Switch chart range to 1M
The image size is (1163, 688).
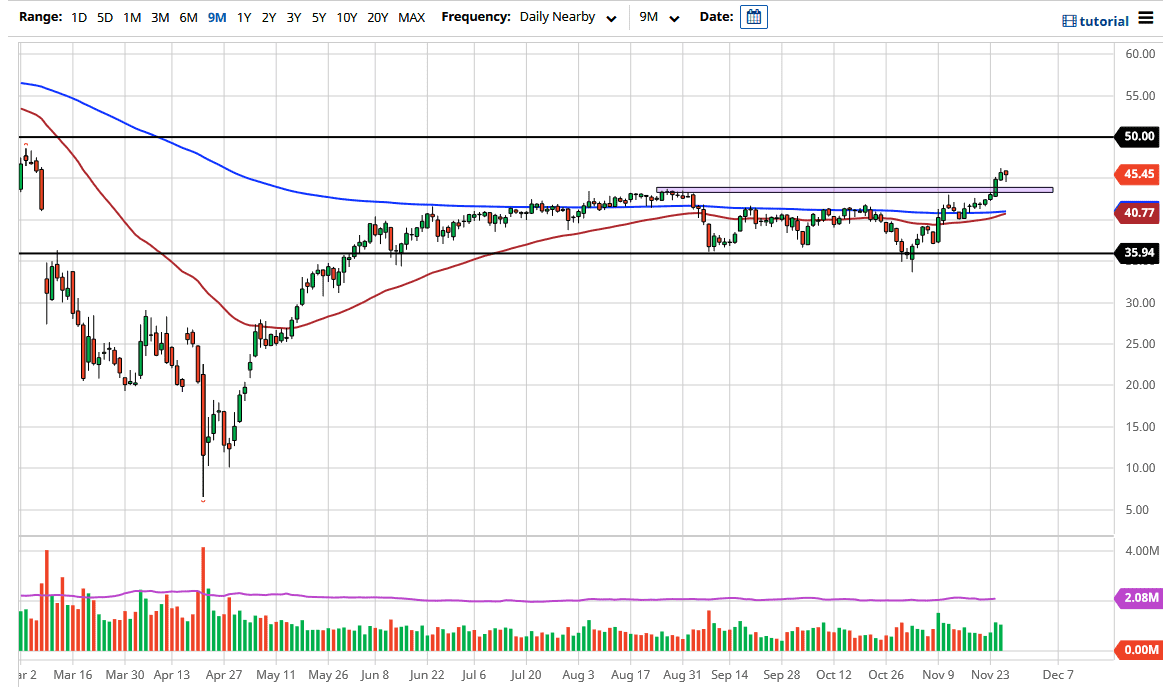(x=132, y=17)
